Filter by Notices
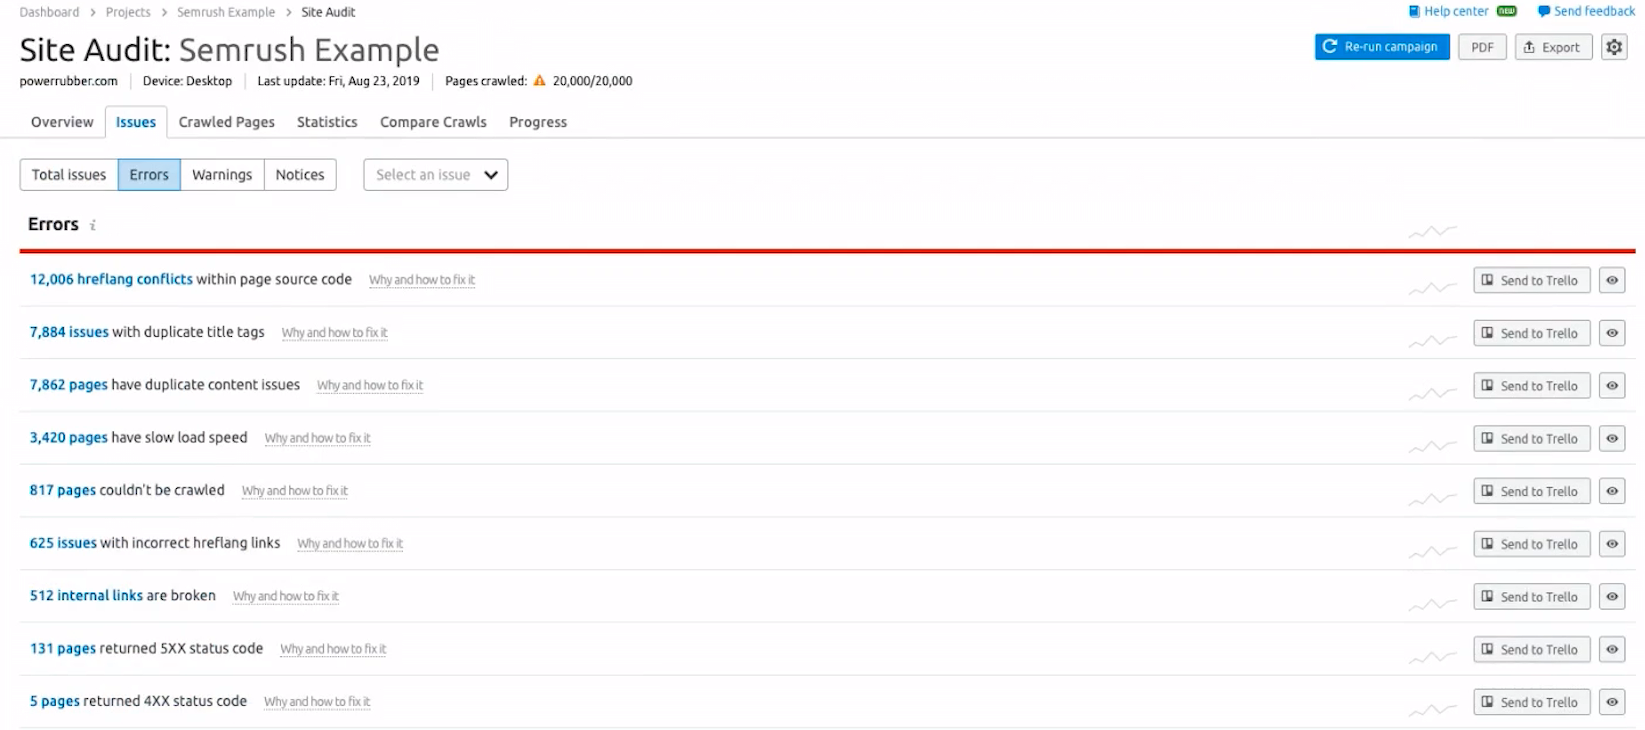 [300, 175]
